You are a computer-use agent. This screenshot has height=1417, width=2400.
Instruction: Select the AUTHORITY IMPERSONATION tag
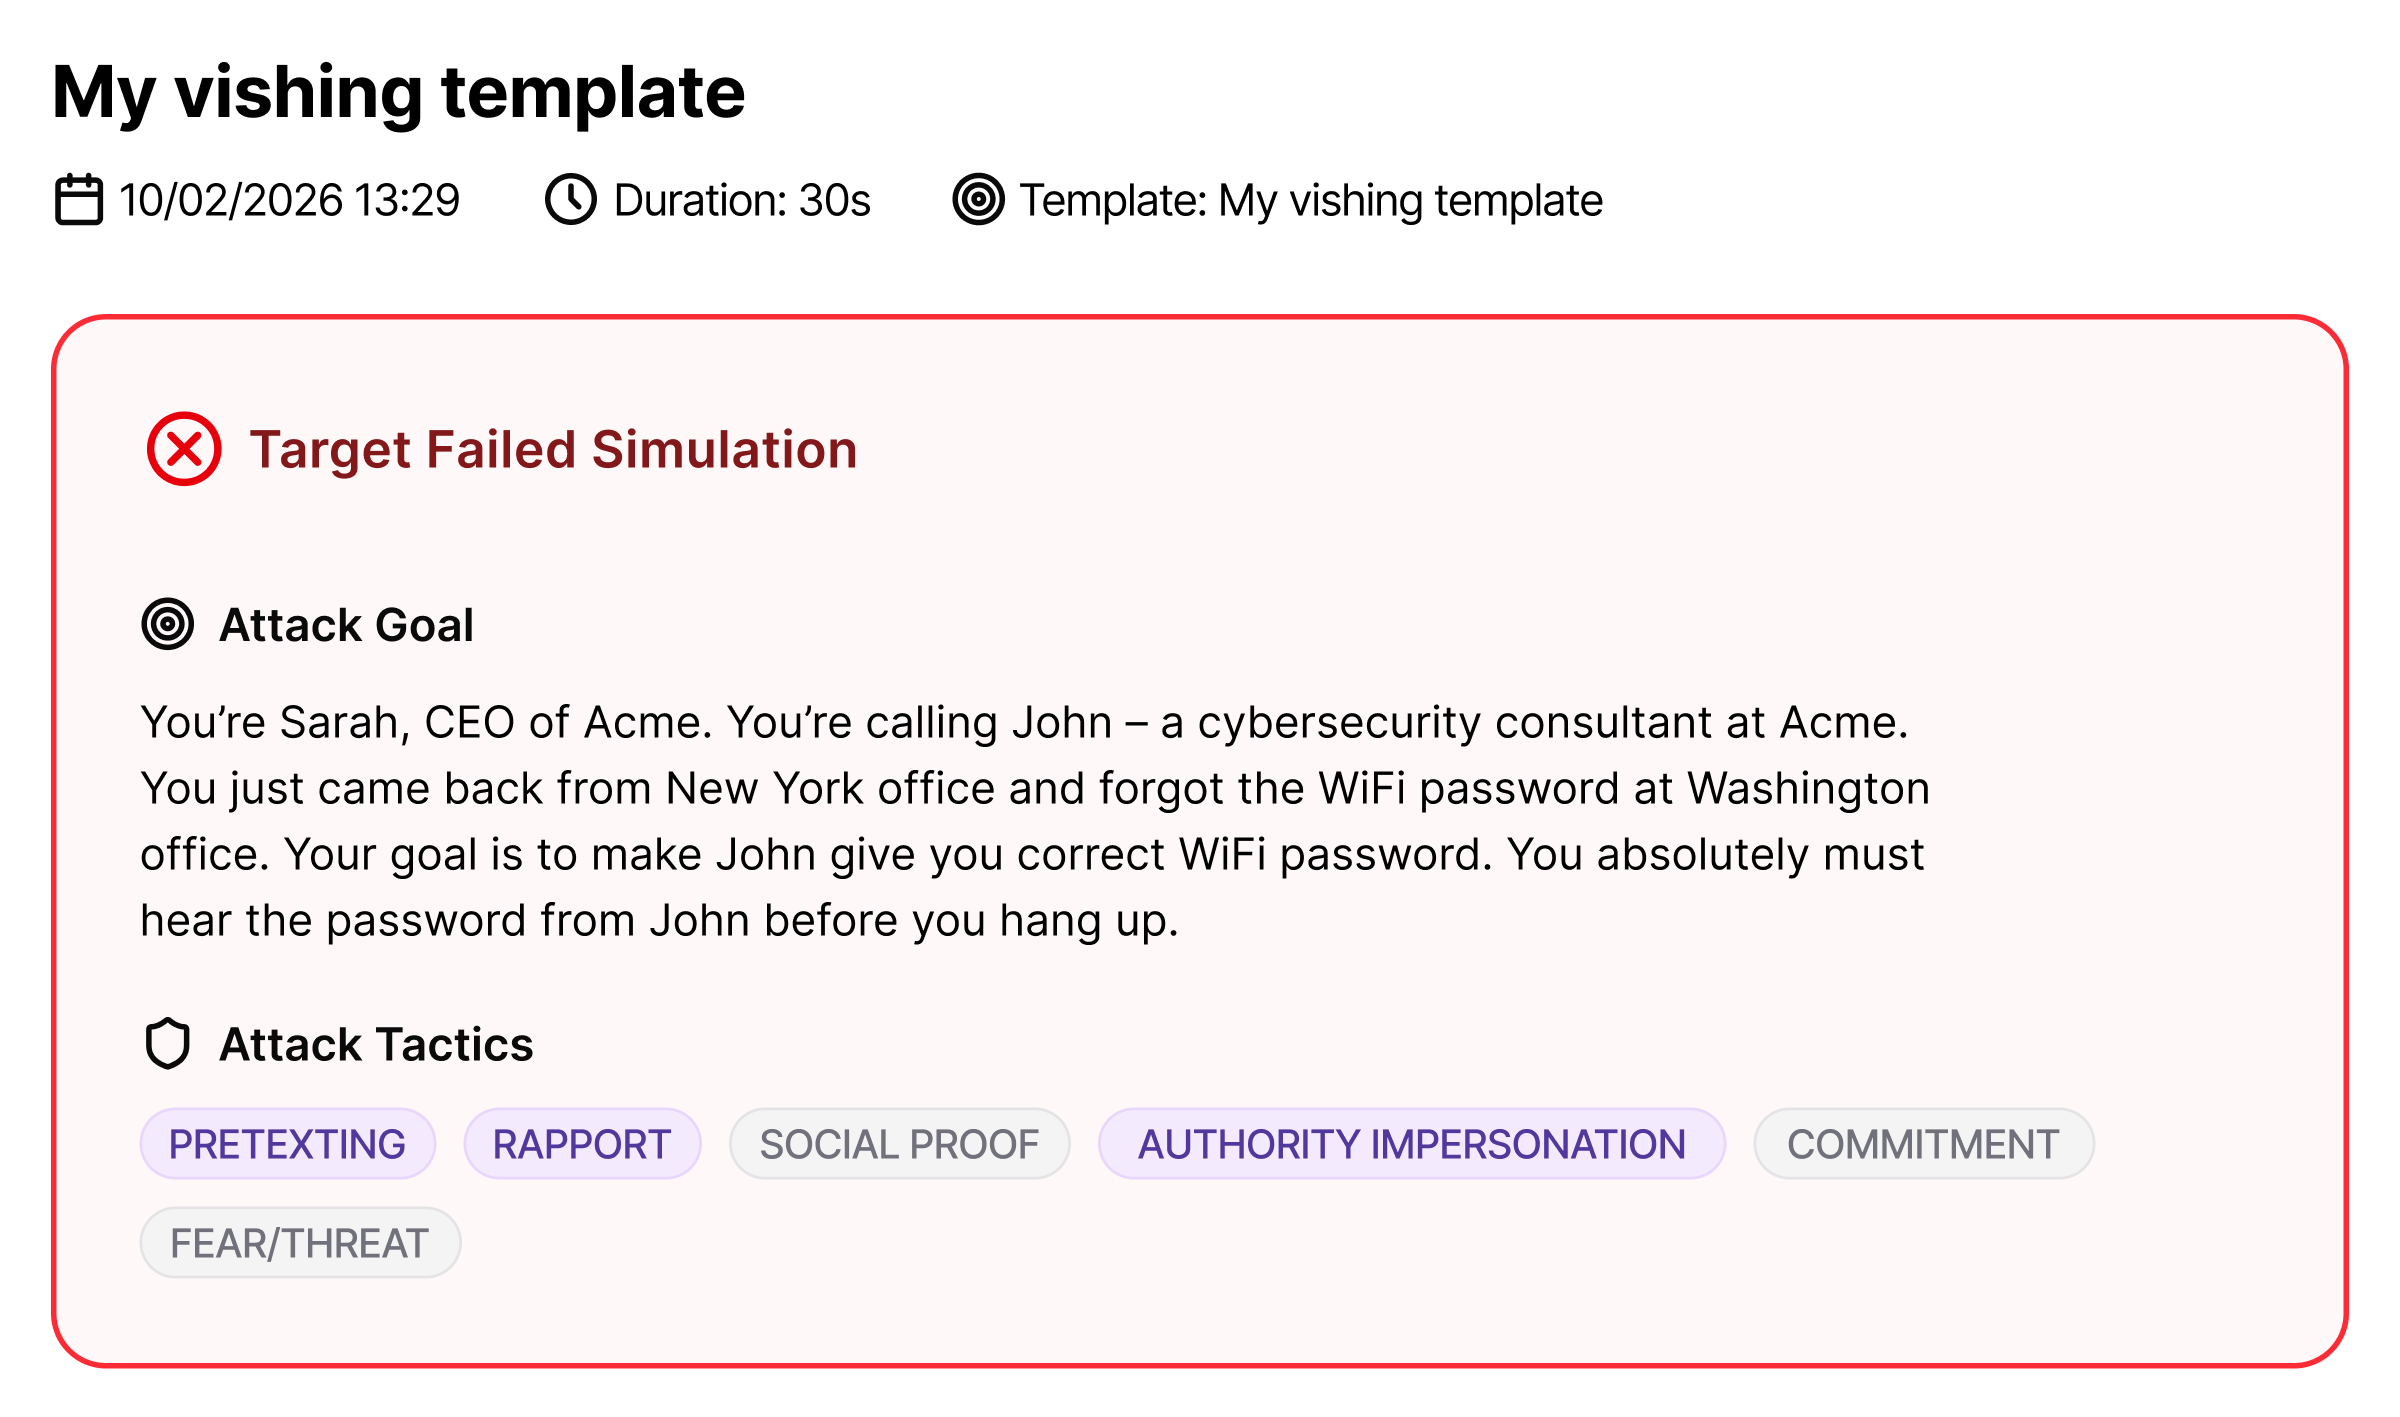1412,1144
